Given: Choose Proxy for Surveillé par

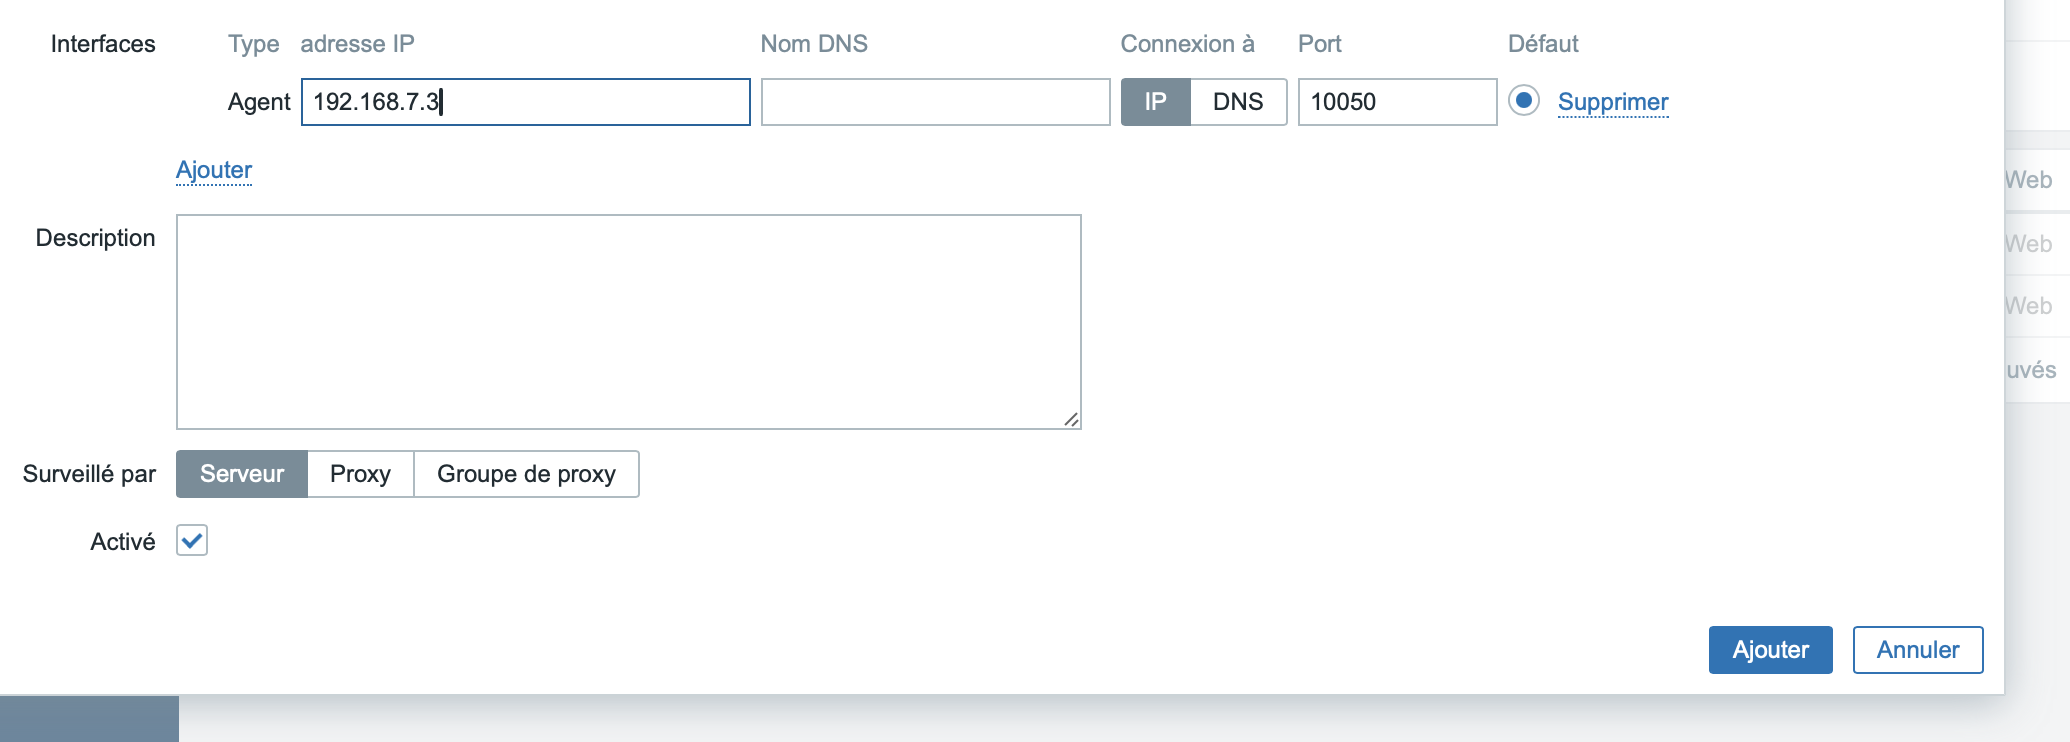Looking at the screenshot, I should pos(360,474).
